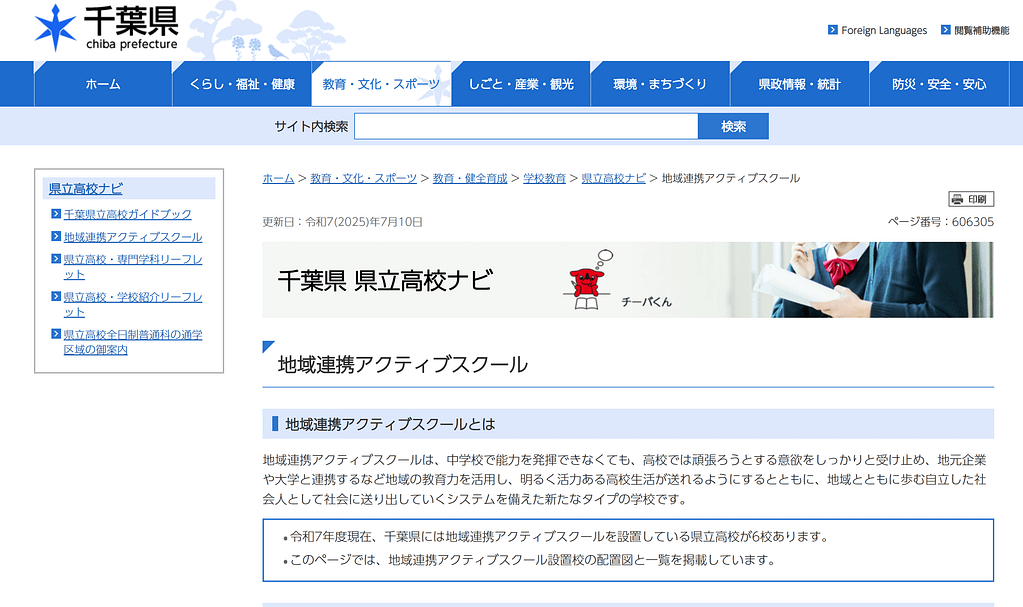Click arrow icon beside 閲覧補助機能
The height and width of the screenshot is (607, 1023).
(945, 30)
